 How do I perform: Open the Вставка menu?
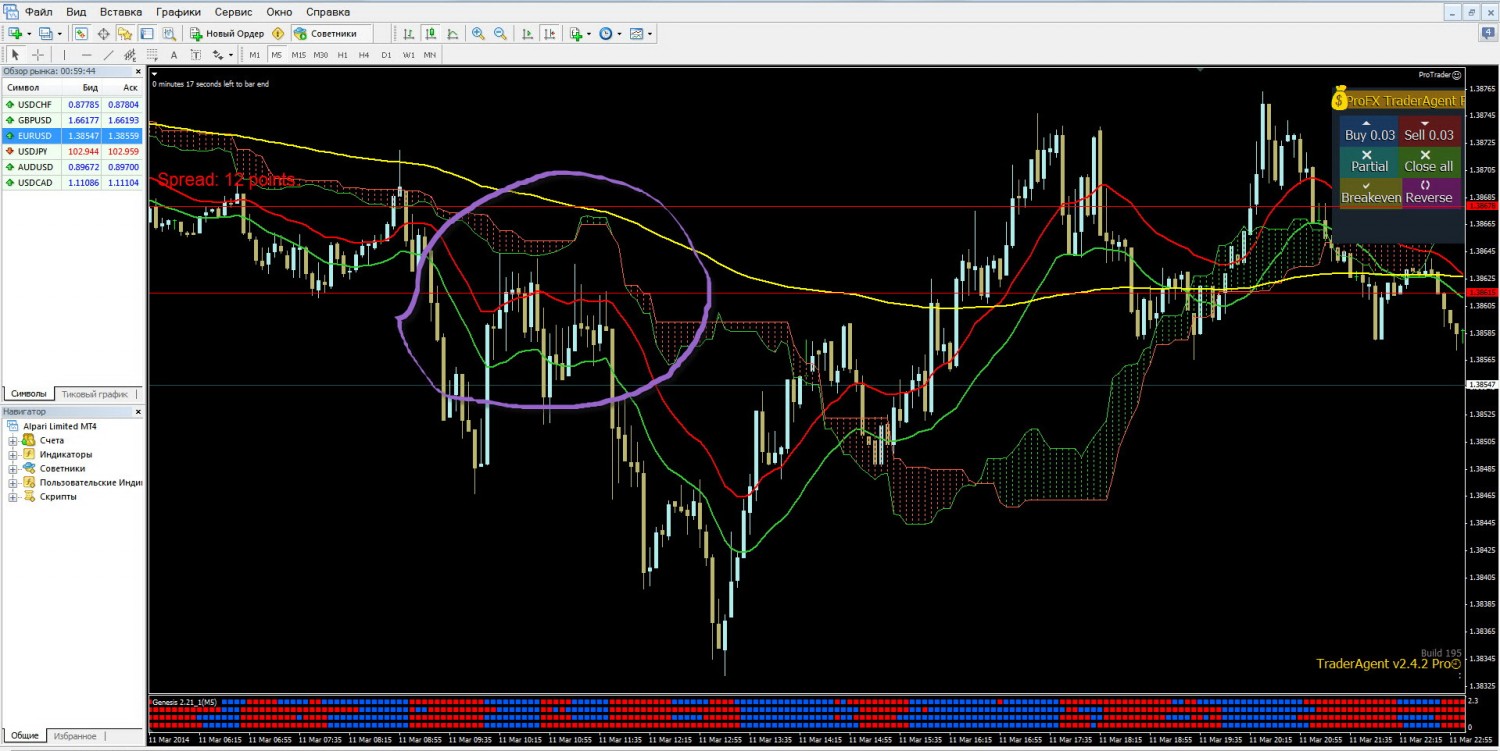[121, 12]
